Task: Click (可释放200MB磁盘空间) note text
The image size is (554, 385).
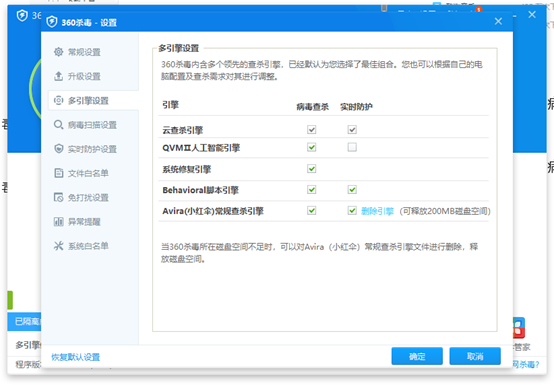Action: coord(445,211)
